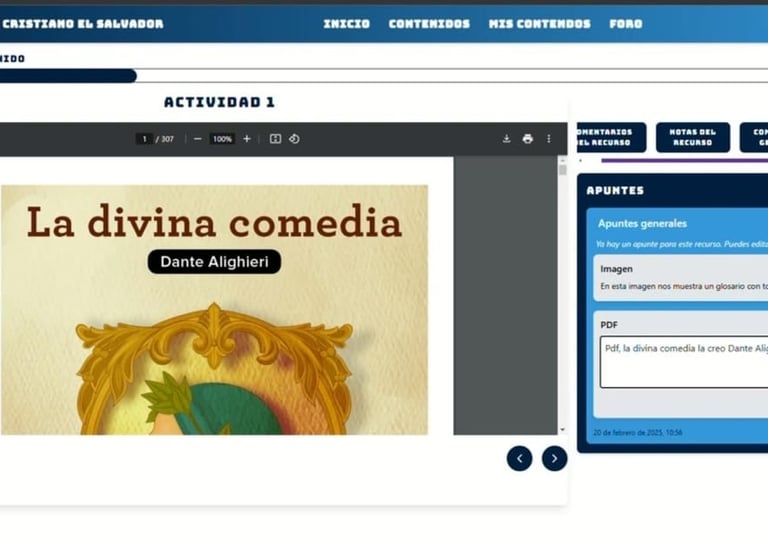
Task: Click the fit to page icon
Action: (x=275, y=139)
